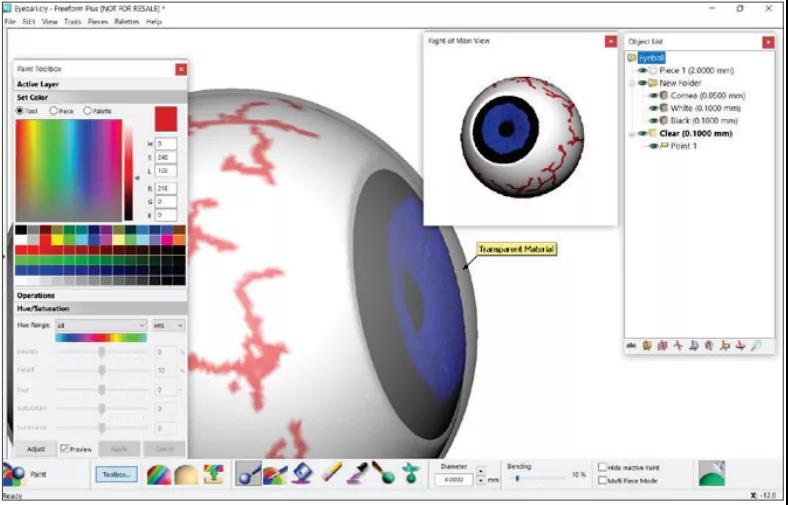Select the Cornea piece icon in Object List
The image size is (788, 505).
coord(663,95)
